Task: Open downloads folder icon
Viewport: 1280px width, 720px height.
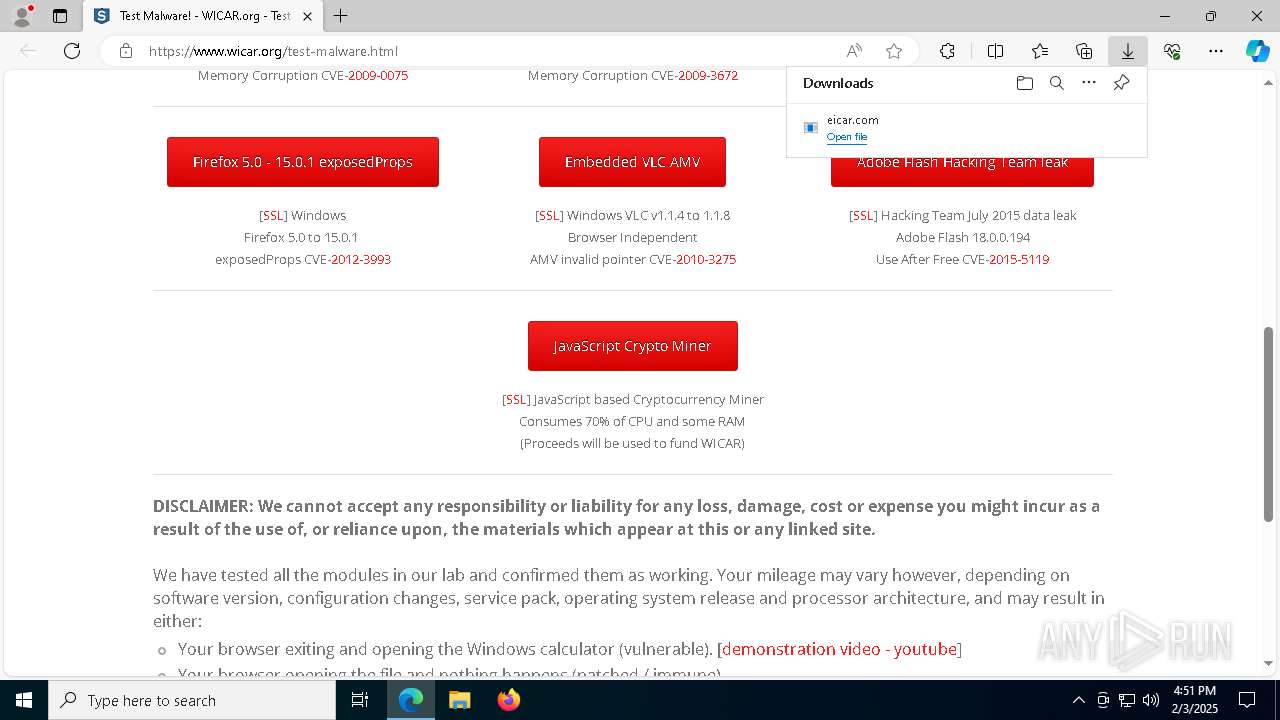Action: coord(1025,83)
